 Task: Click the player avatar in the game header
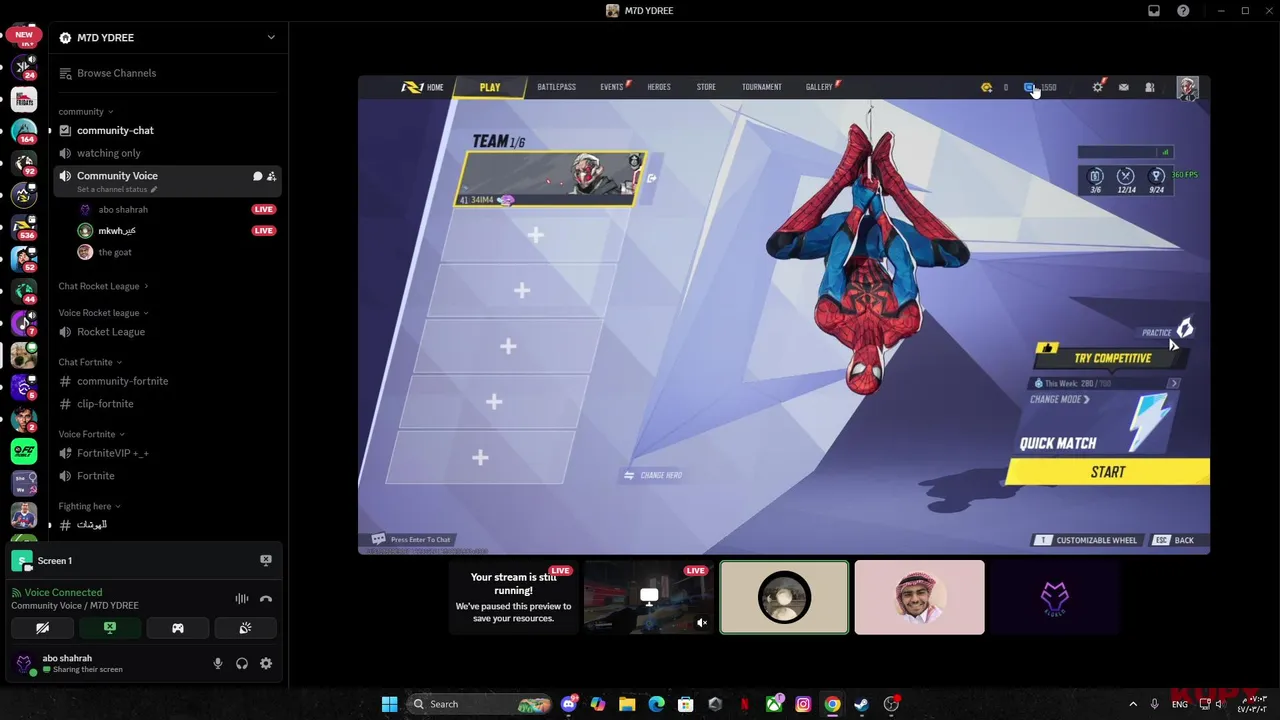pyautogui.click(x=1187, y=88)
